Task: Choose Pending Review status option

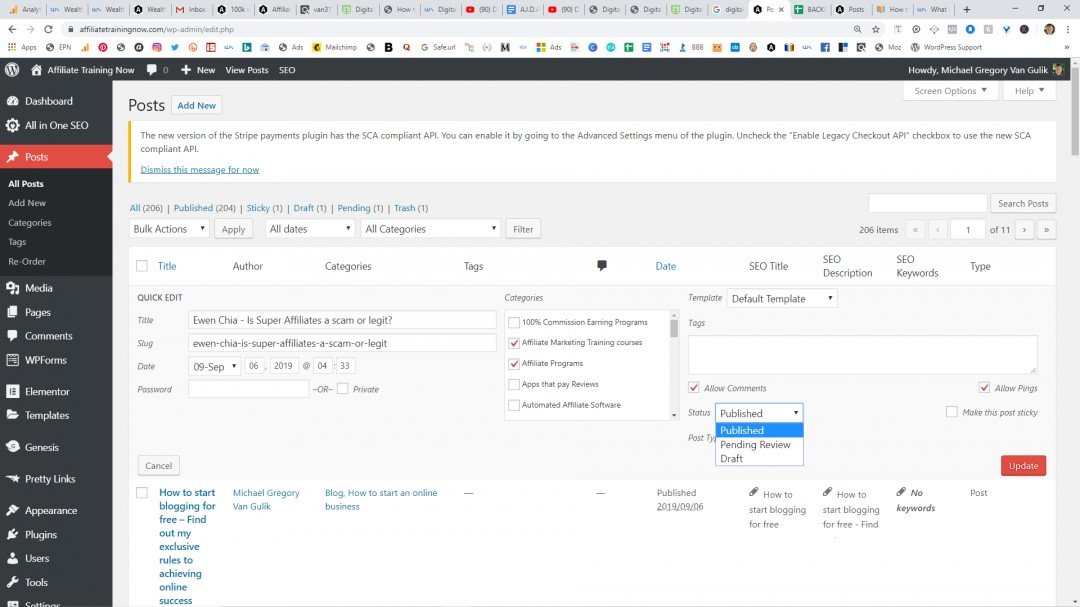Action: [x=759, y=444]
